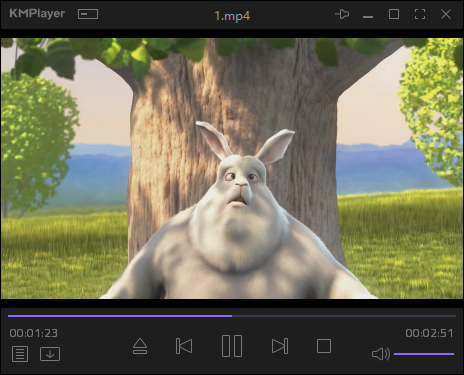Close the KMPlayer window
This screenshot has height=375, width=464.
click(x=446, y=14)
